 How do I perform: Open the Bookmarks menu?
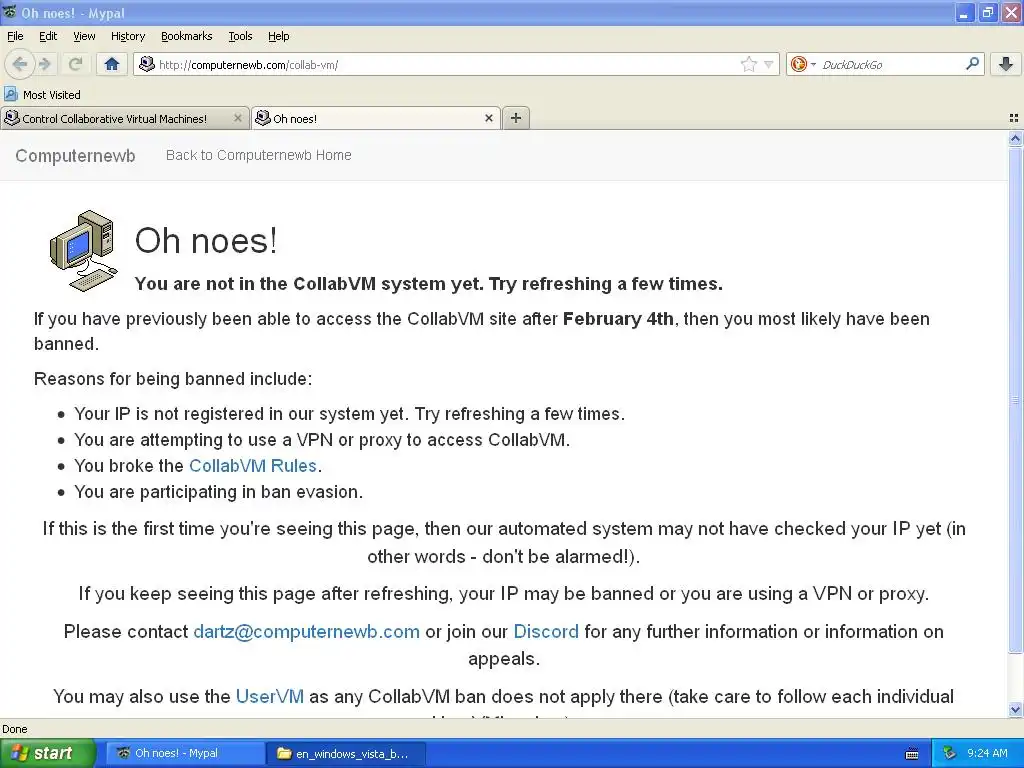point(187,36)
